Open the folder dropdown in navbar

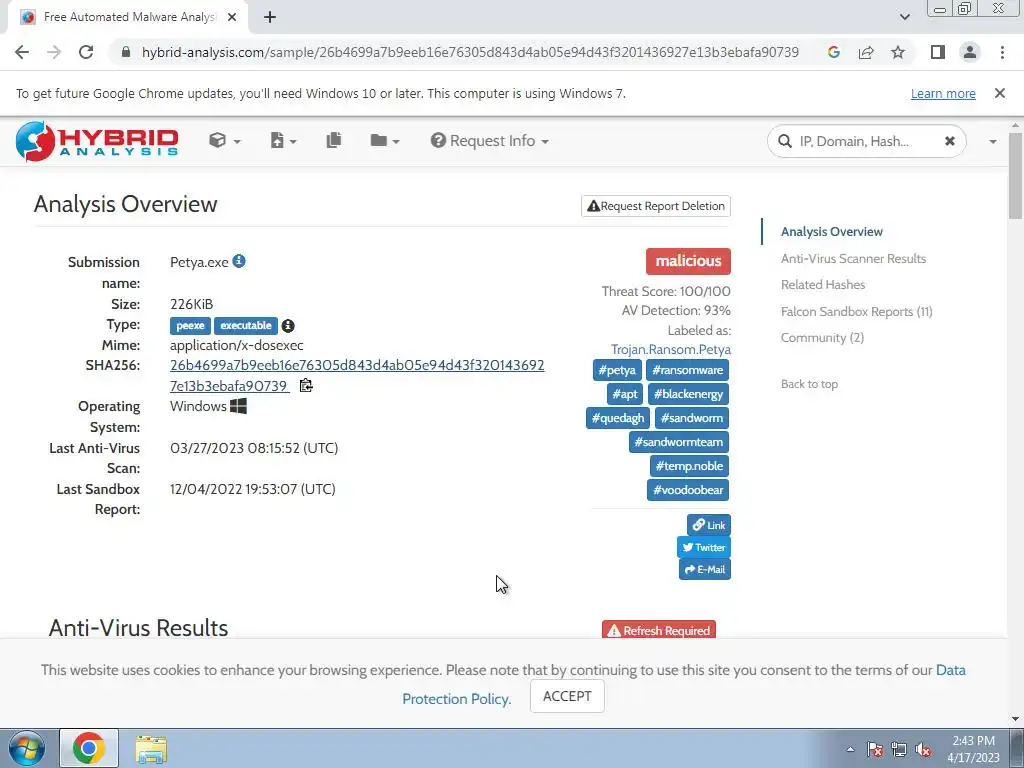(x=385, y=140)
